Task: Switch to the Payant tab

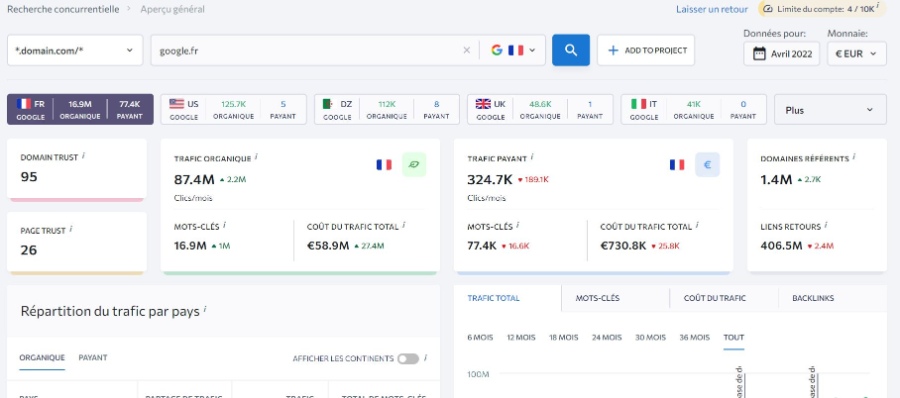Action: 93,357
